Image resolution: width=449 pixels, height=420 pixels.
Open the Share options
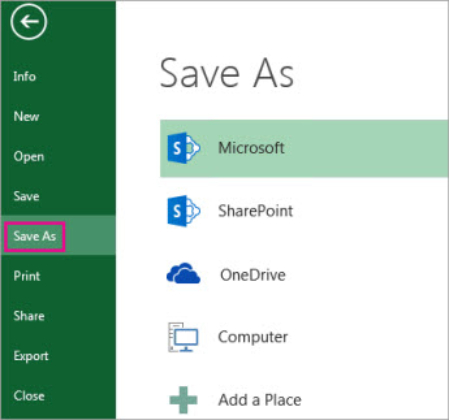29,316
